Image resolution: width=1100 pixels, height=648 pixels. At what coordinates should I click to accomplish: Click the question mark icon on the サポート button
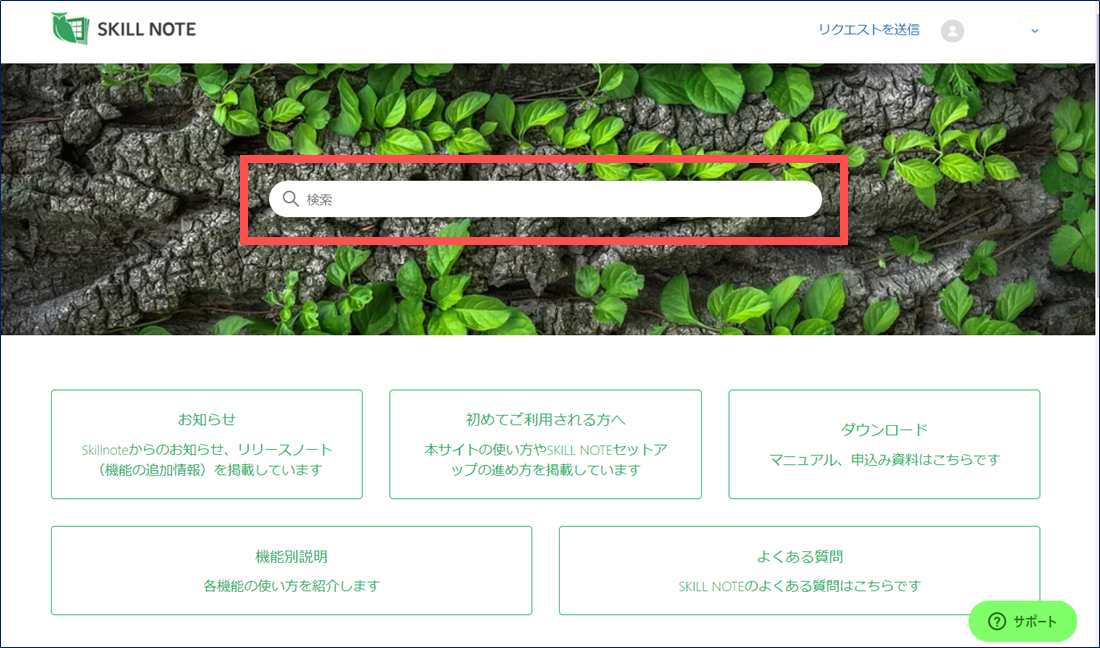tap(996, 621)
